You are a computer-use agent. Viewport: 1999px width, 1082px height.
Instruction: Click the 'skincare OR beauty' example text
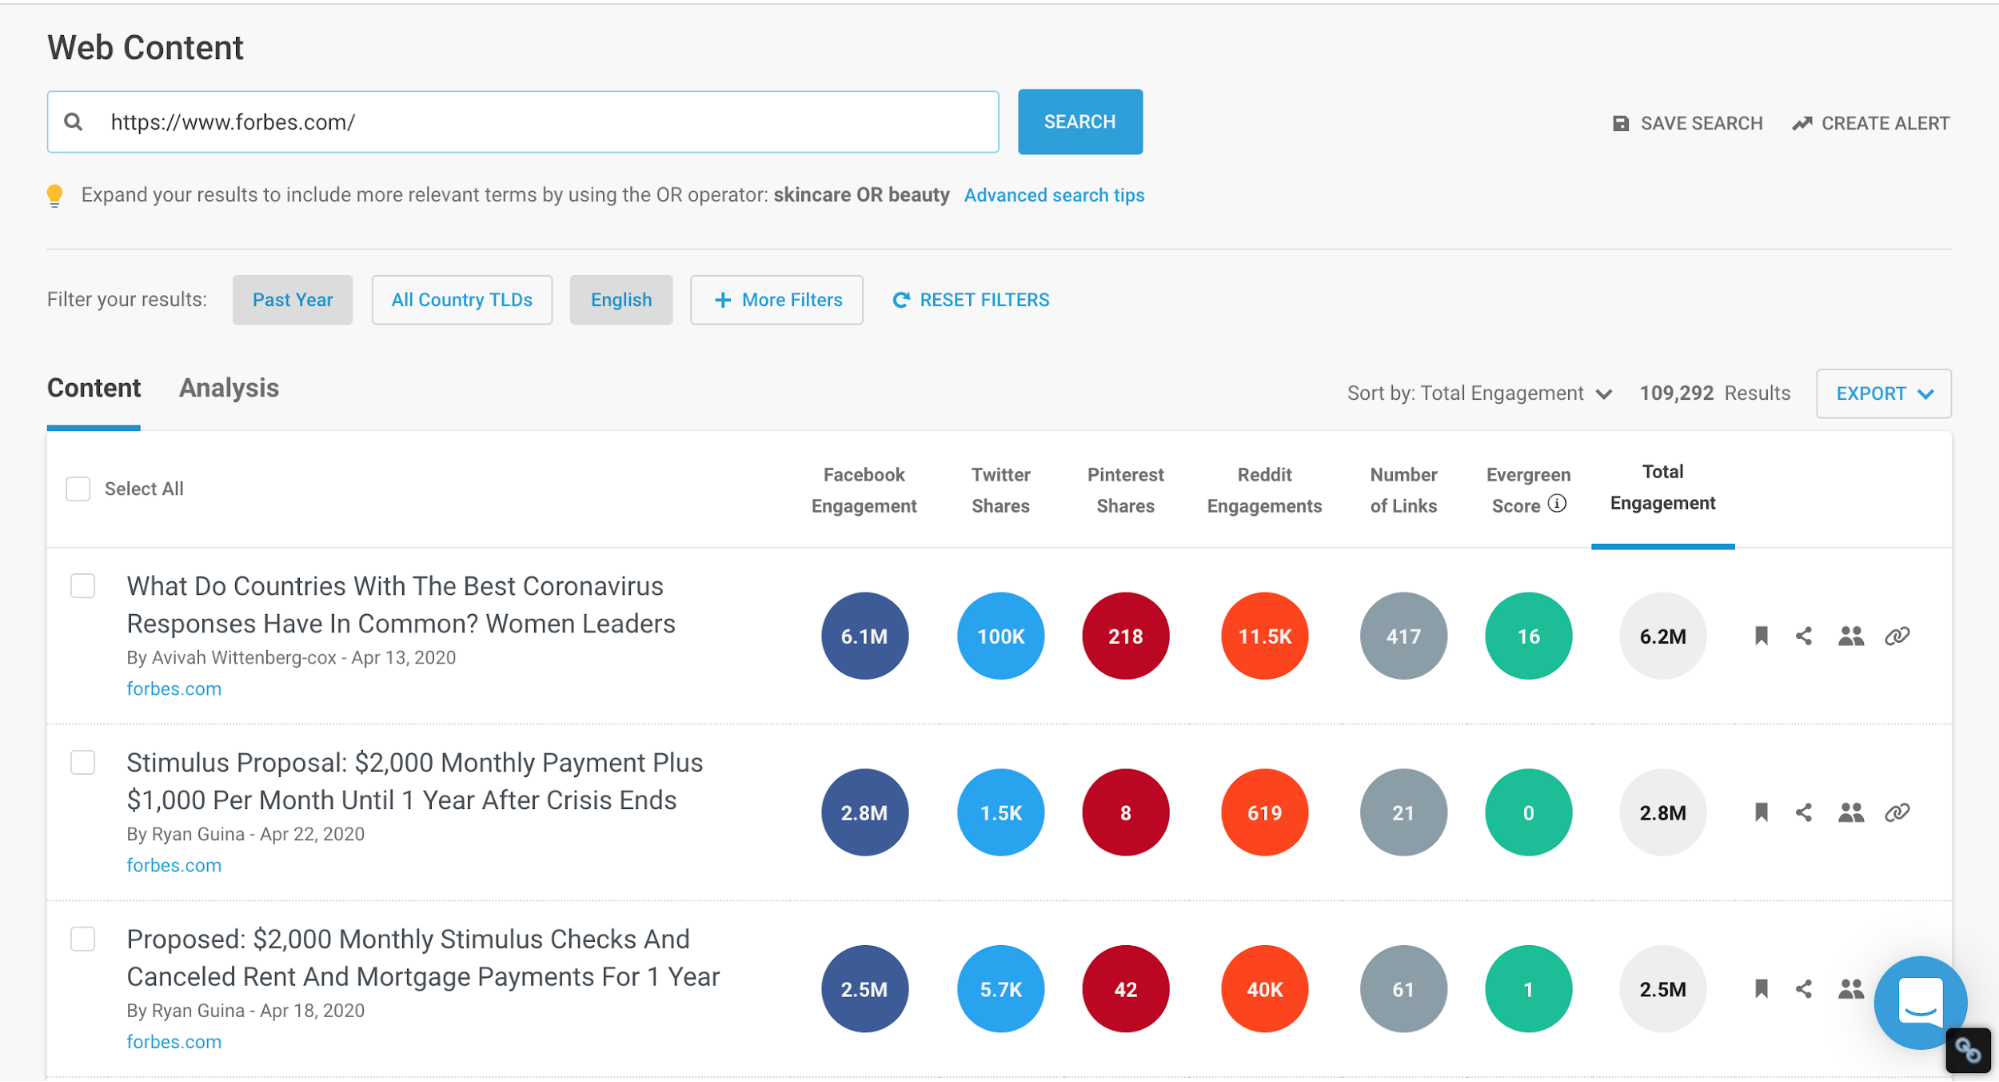click(861, 195)
